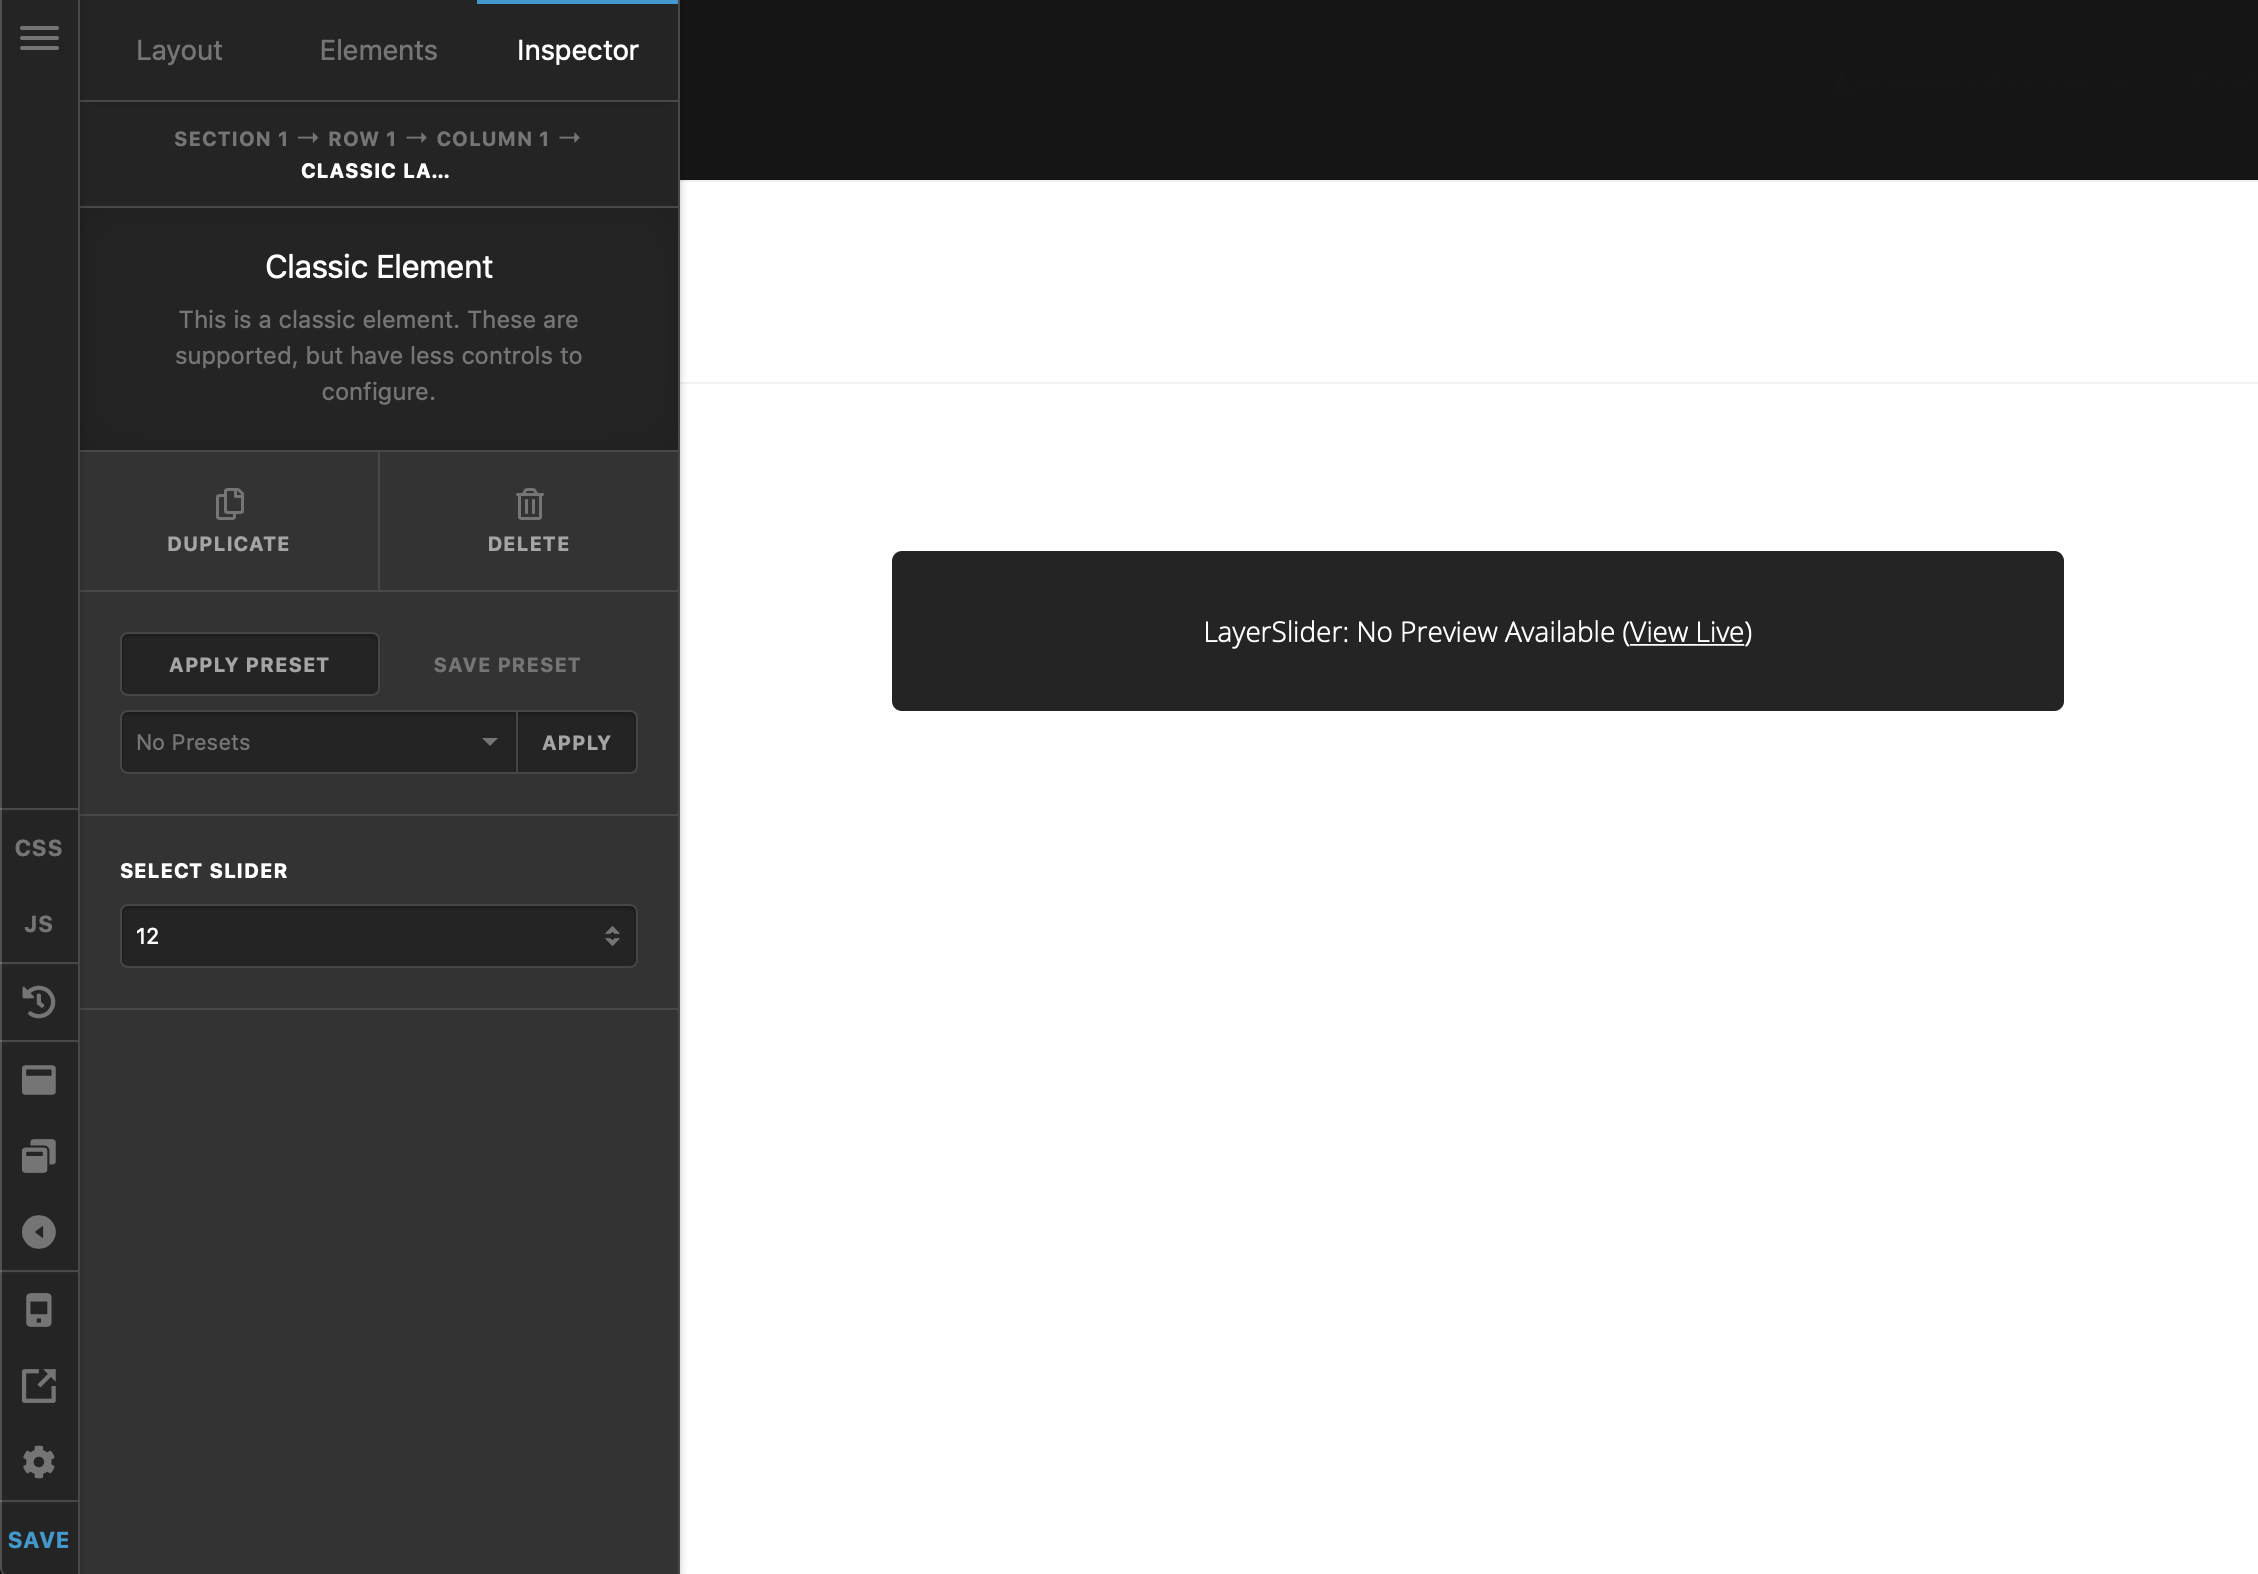This screenshot has height=1574, width=2258.
Task: Switch to the Elements tab
Action: pyautogui.click(x=377, y=50)
